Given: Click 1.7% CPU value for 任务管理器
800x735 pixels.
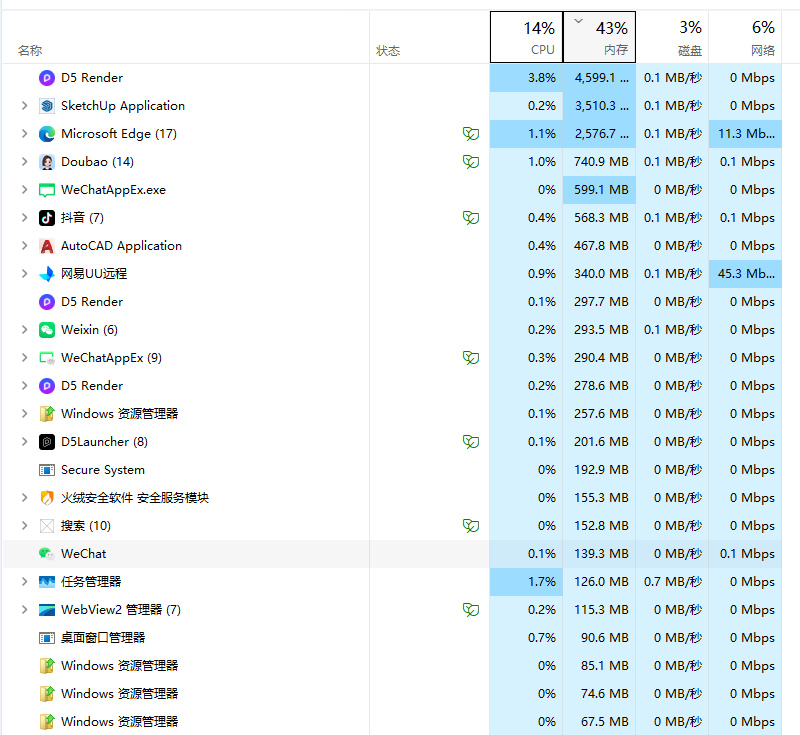Looking at the screenshot, I should [x=527, y=582].
